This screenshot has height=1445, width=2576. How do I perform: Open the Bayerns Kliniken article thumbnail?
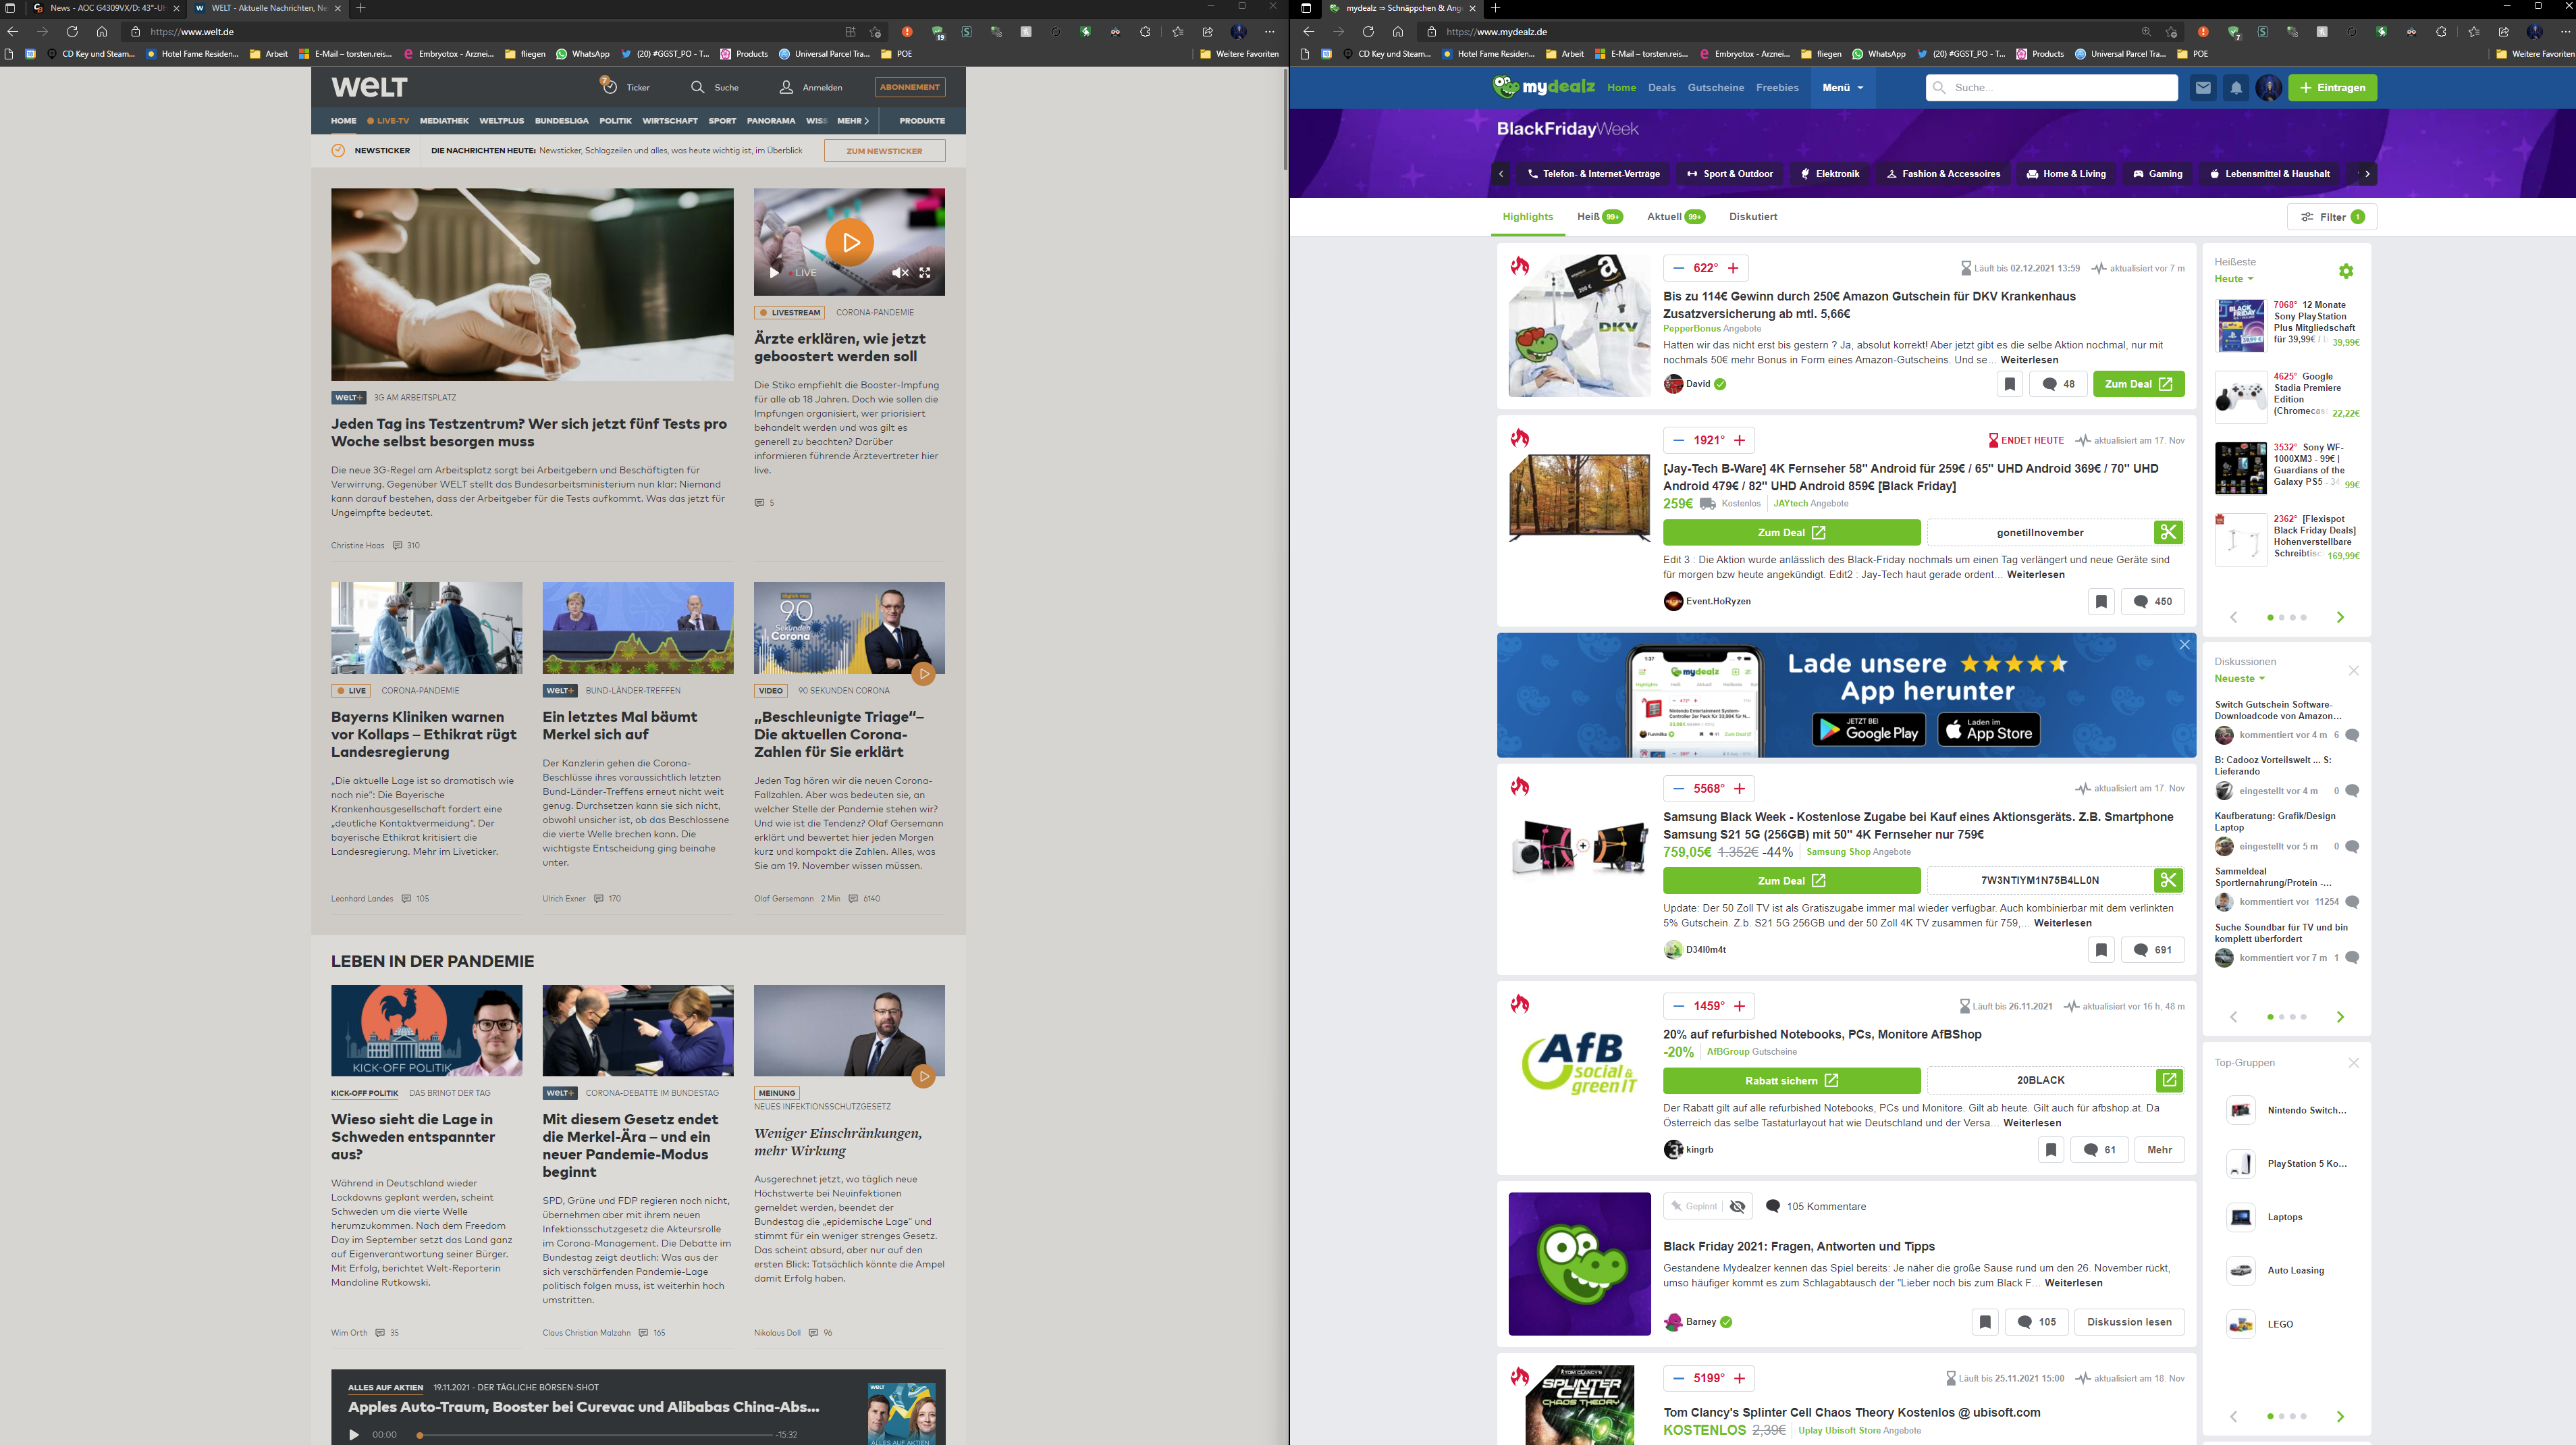[x=426, y=628]
